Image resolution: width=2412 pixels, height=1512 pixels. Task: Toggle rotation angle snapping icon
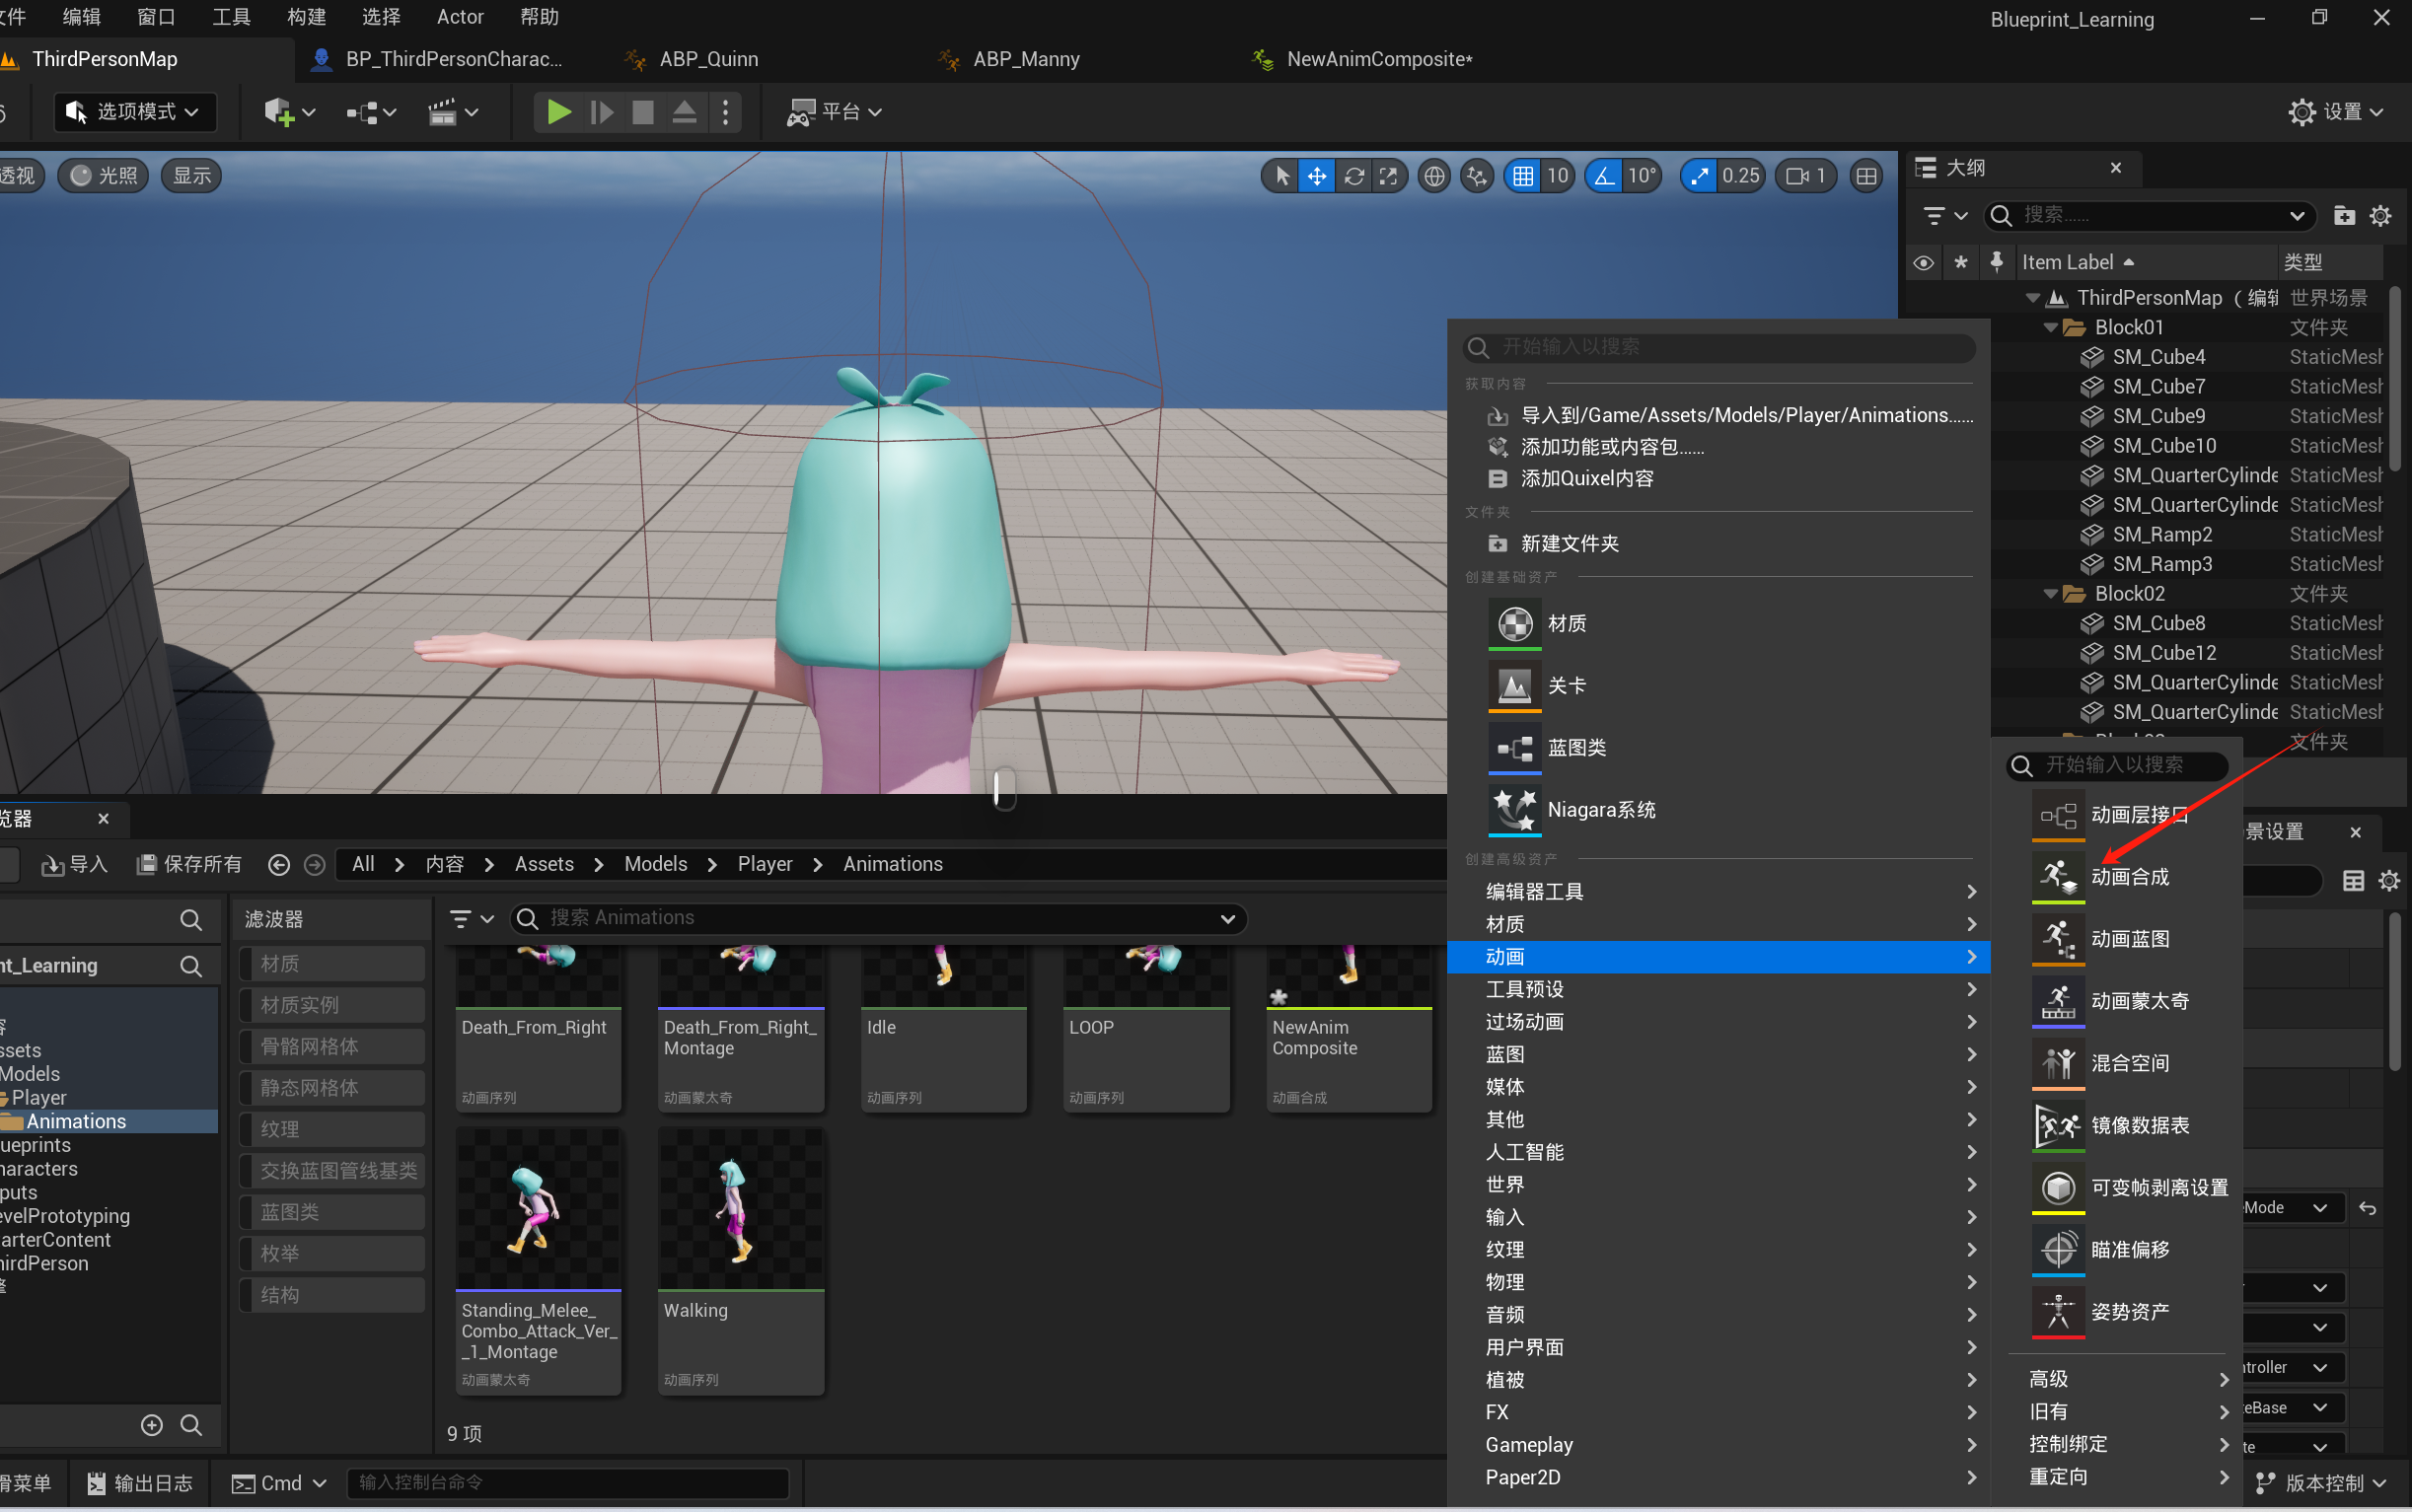[1604, 177]
